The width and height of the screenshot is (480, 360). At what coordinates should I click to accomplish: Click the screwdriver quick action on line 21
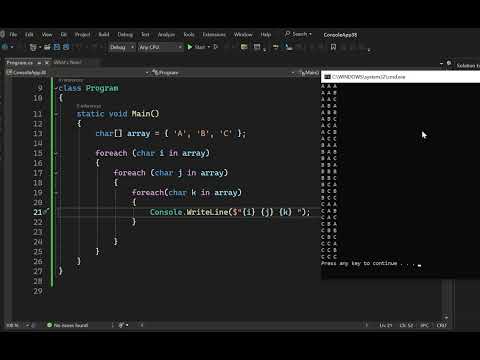46,211
